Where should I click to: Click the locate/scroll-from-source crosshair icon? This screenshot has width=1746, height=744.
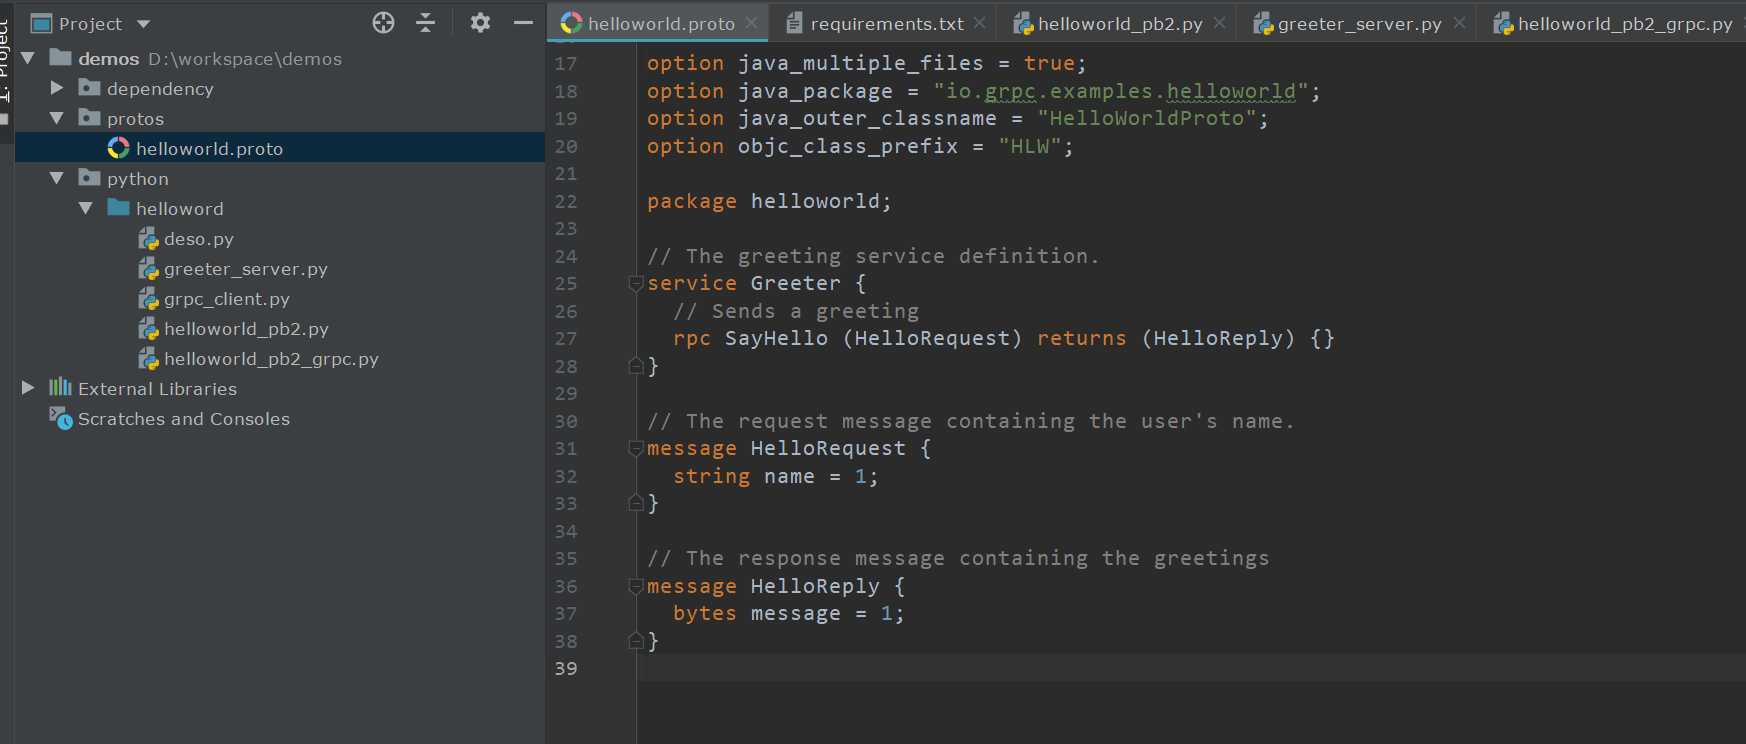point(383,23)
